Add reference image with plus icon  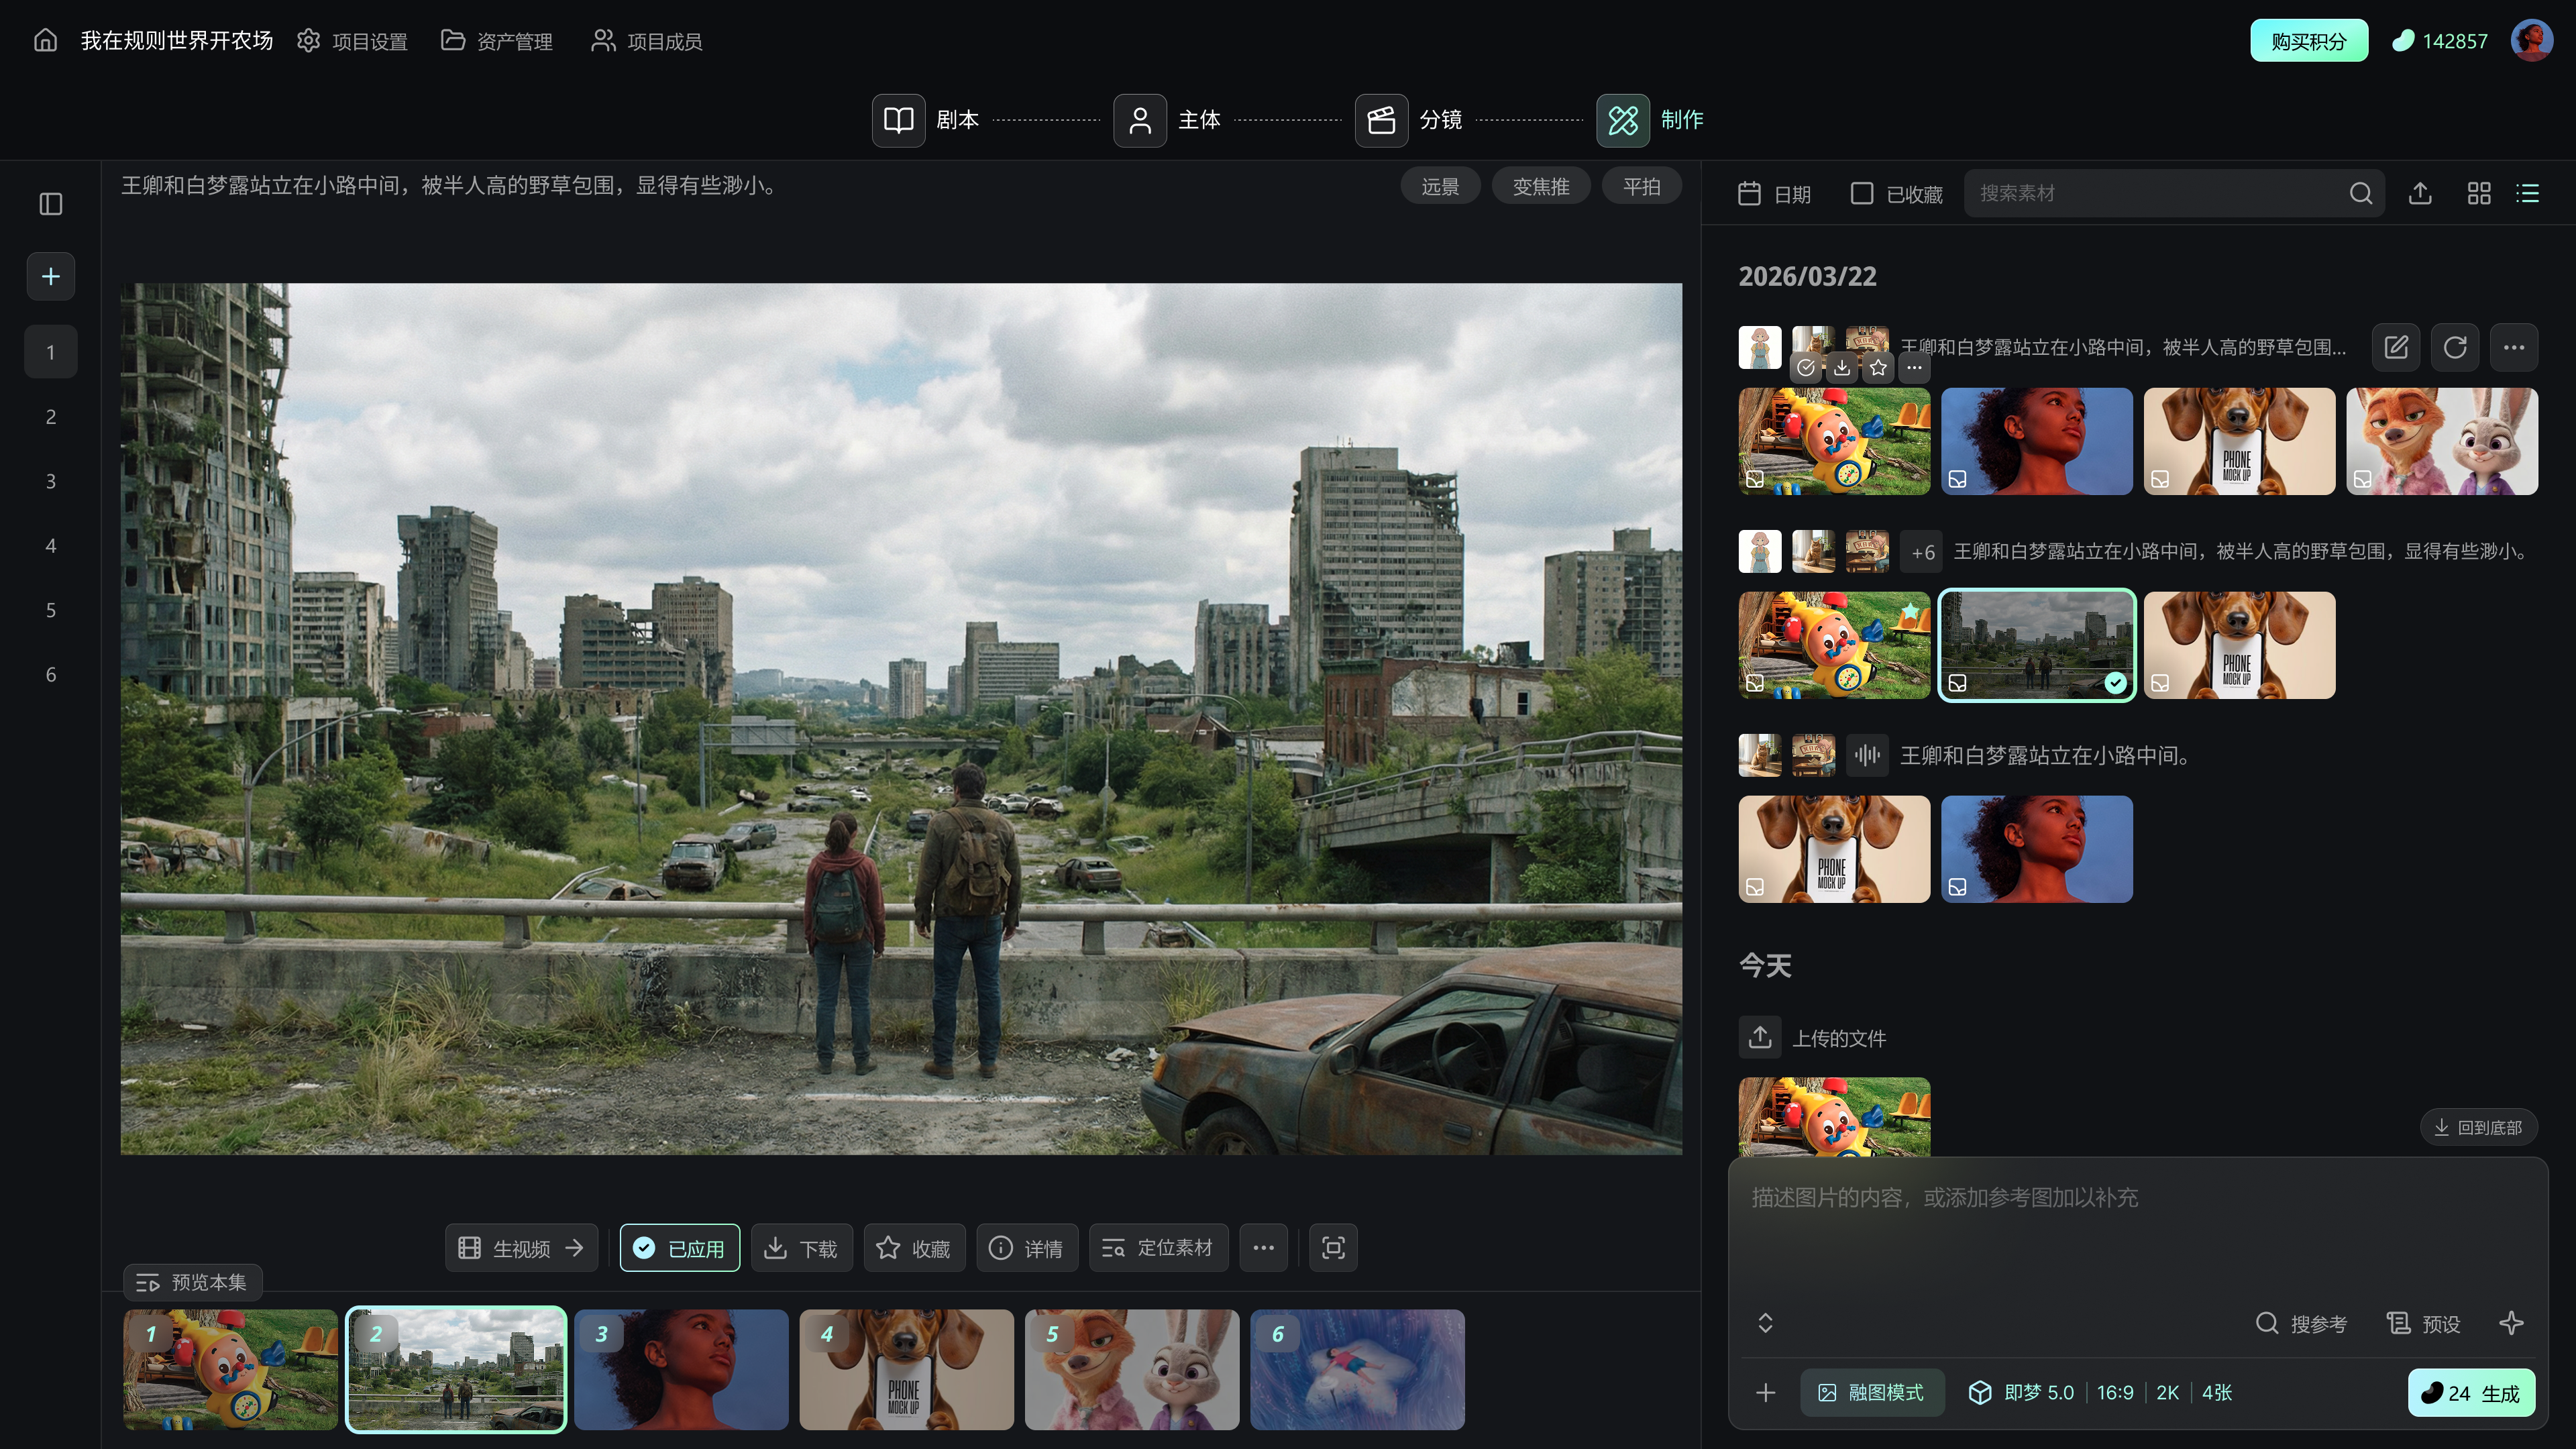click(1766, 1393)
